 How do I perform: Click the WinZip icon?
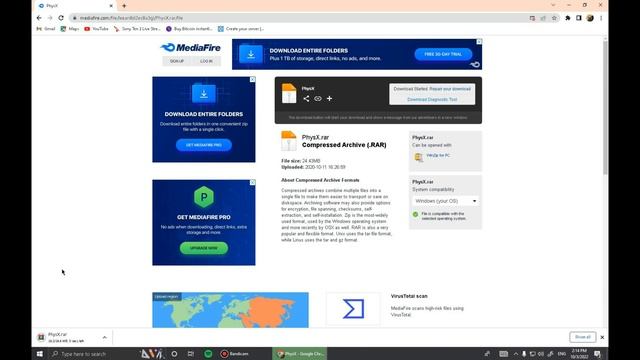(x=418, y=157)
